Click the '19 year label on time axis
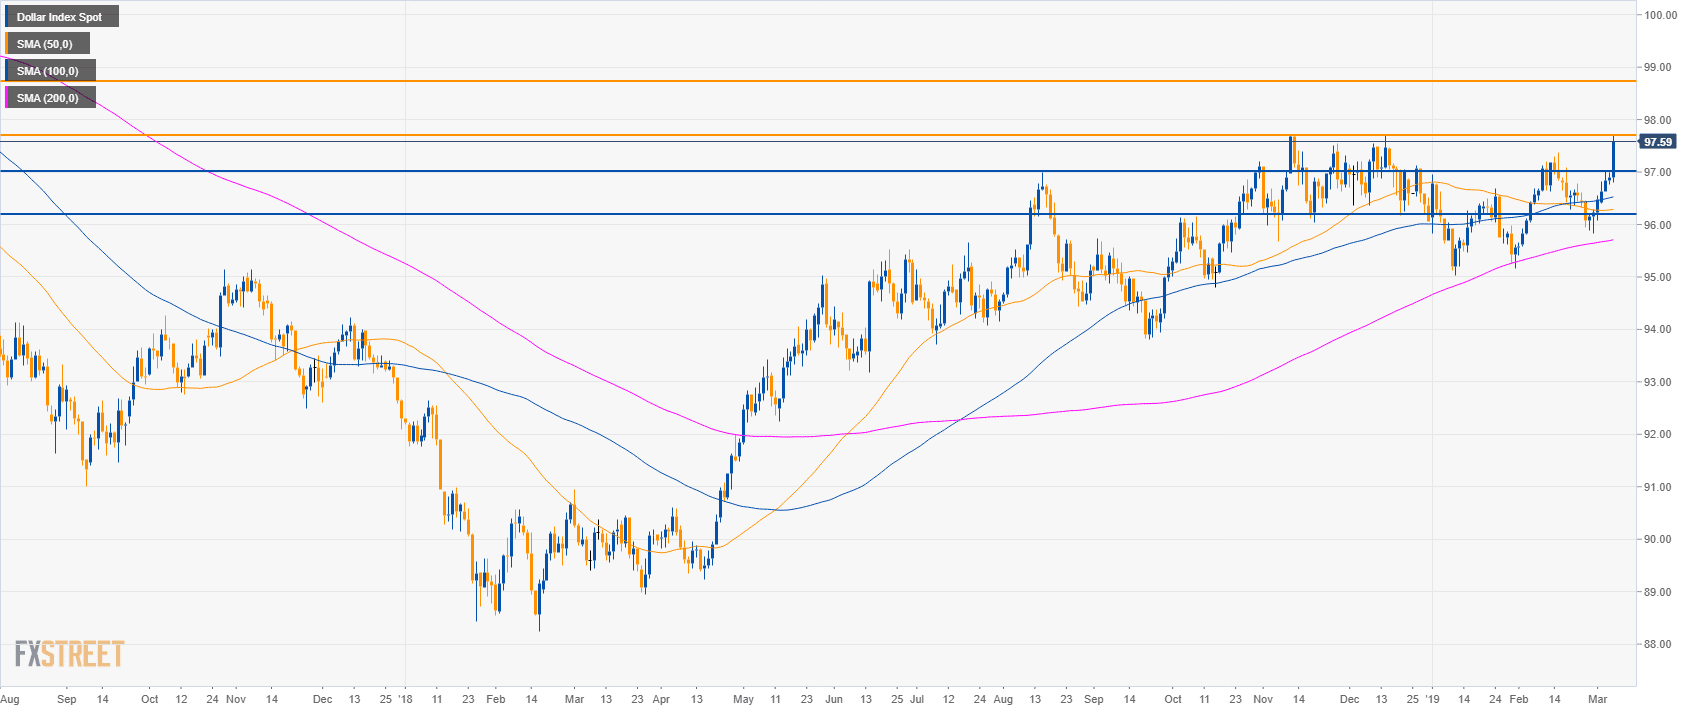 point(1432,700)
